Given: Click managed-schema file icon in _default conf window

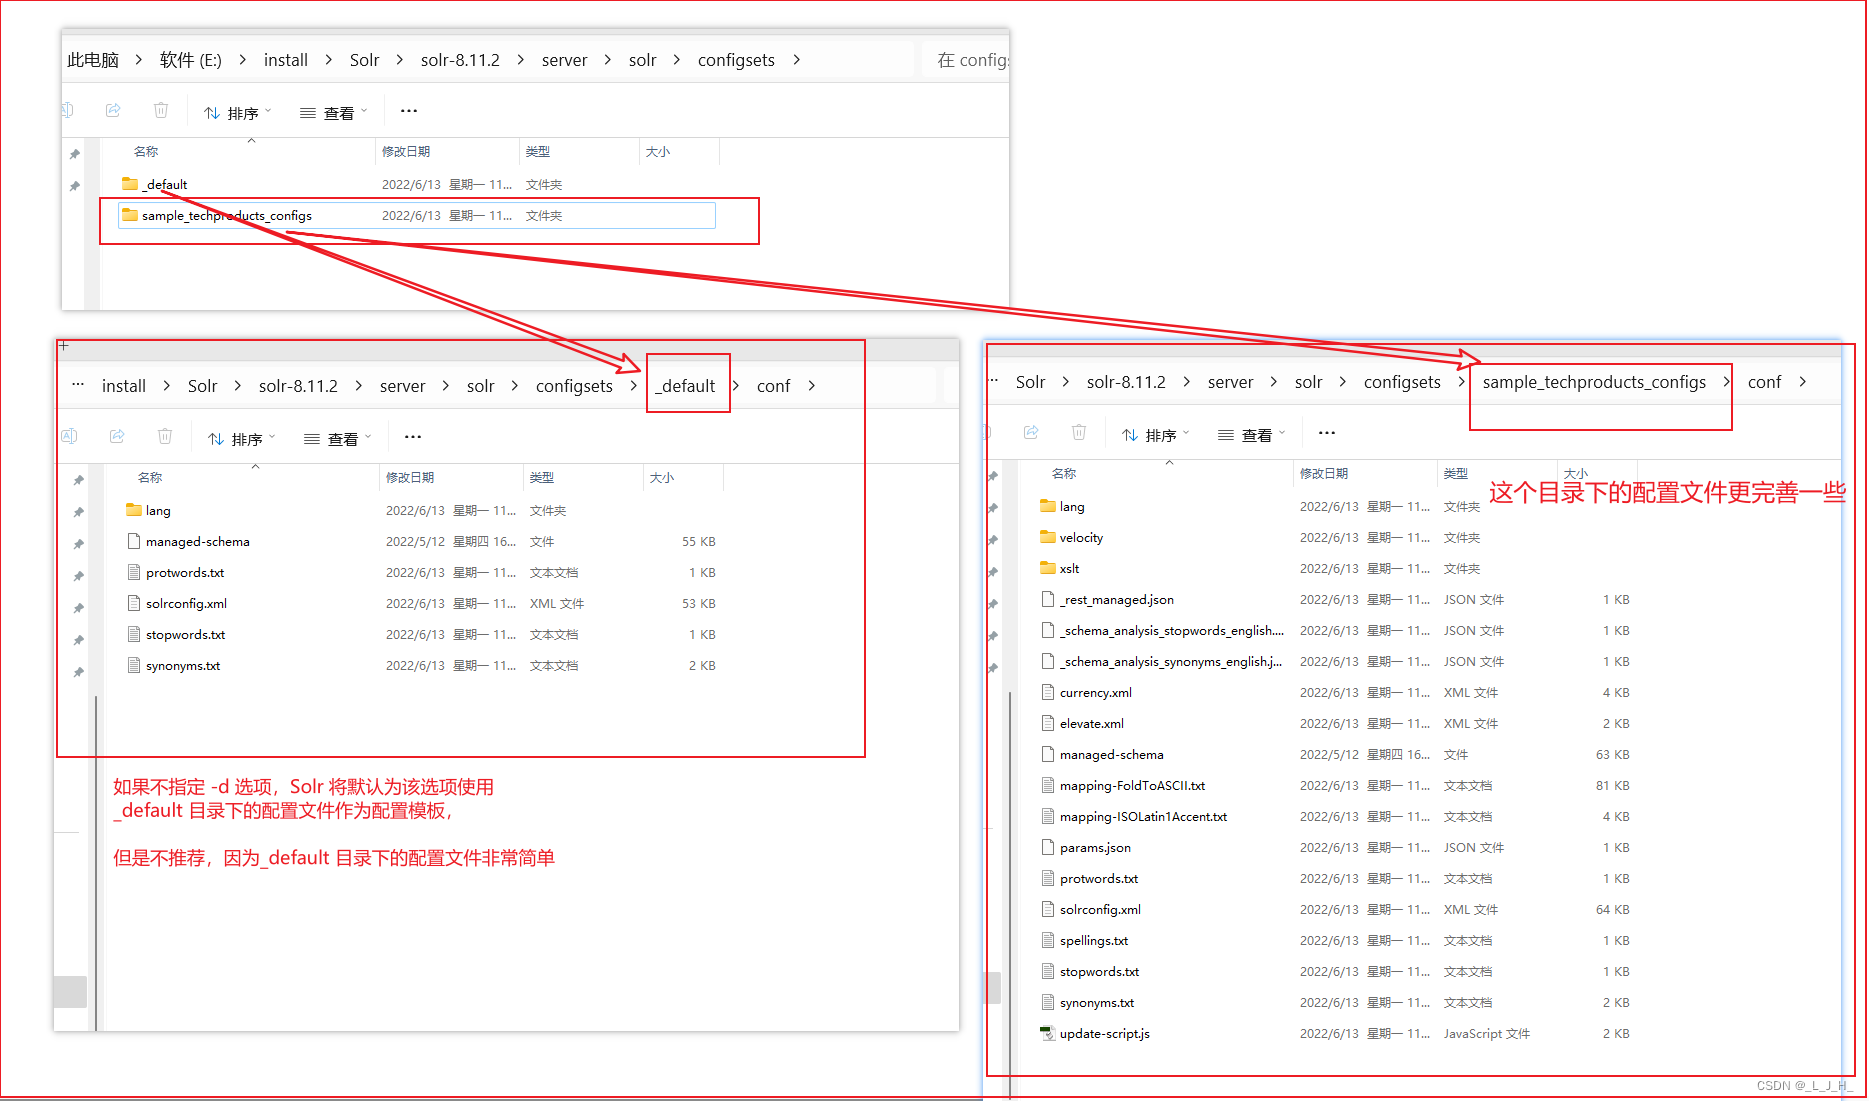Looking at the screenshot, I should (x=134, y=541).
